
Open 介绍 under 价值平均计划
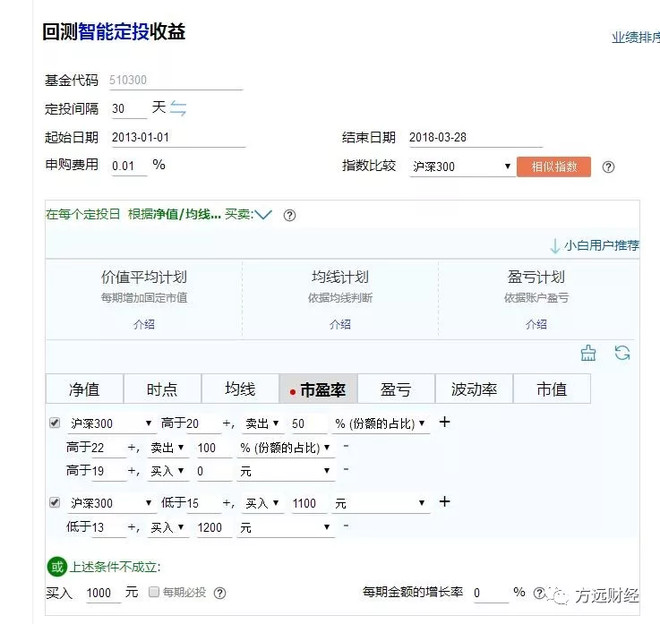coord(144,324)
